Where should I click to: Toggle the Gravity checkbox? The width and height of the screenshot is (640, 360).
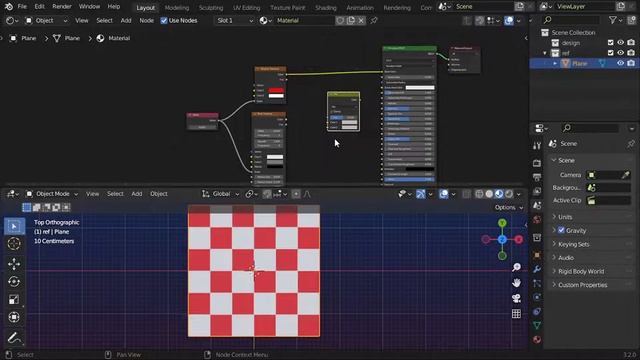pos(561,230)
